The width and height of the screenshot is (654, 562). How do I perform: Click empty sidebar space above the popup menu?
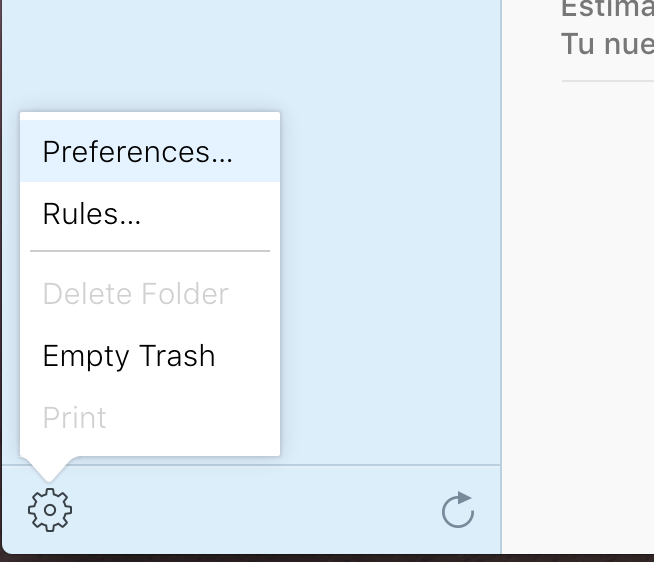250,54
